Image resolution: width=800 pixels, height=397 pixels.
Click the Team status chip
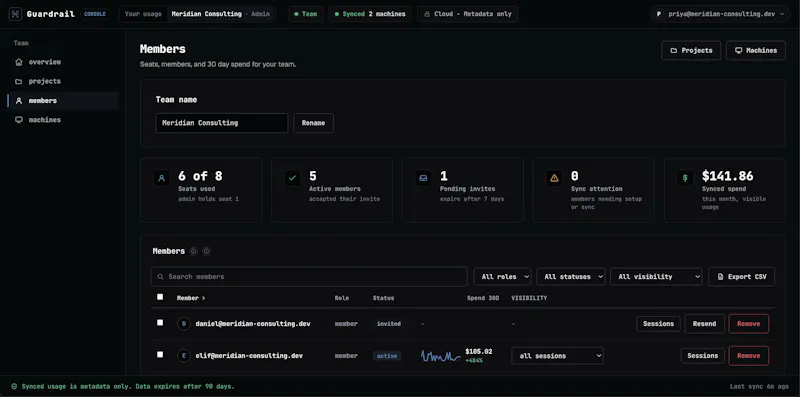coord(306,14)
